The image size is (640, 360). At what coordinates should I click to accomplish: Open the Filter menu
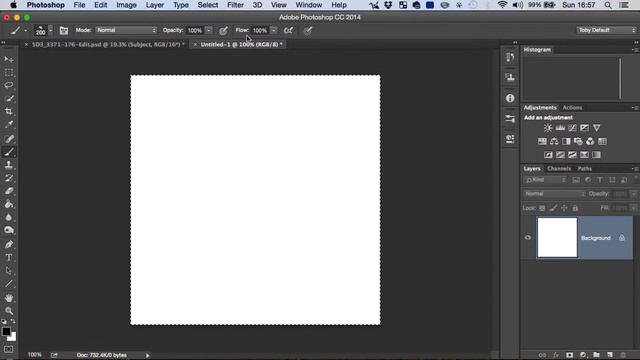click(235, 5)
